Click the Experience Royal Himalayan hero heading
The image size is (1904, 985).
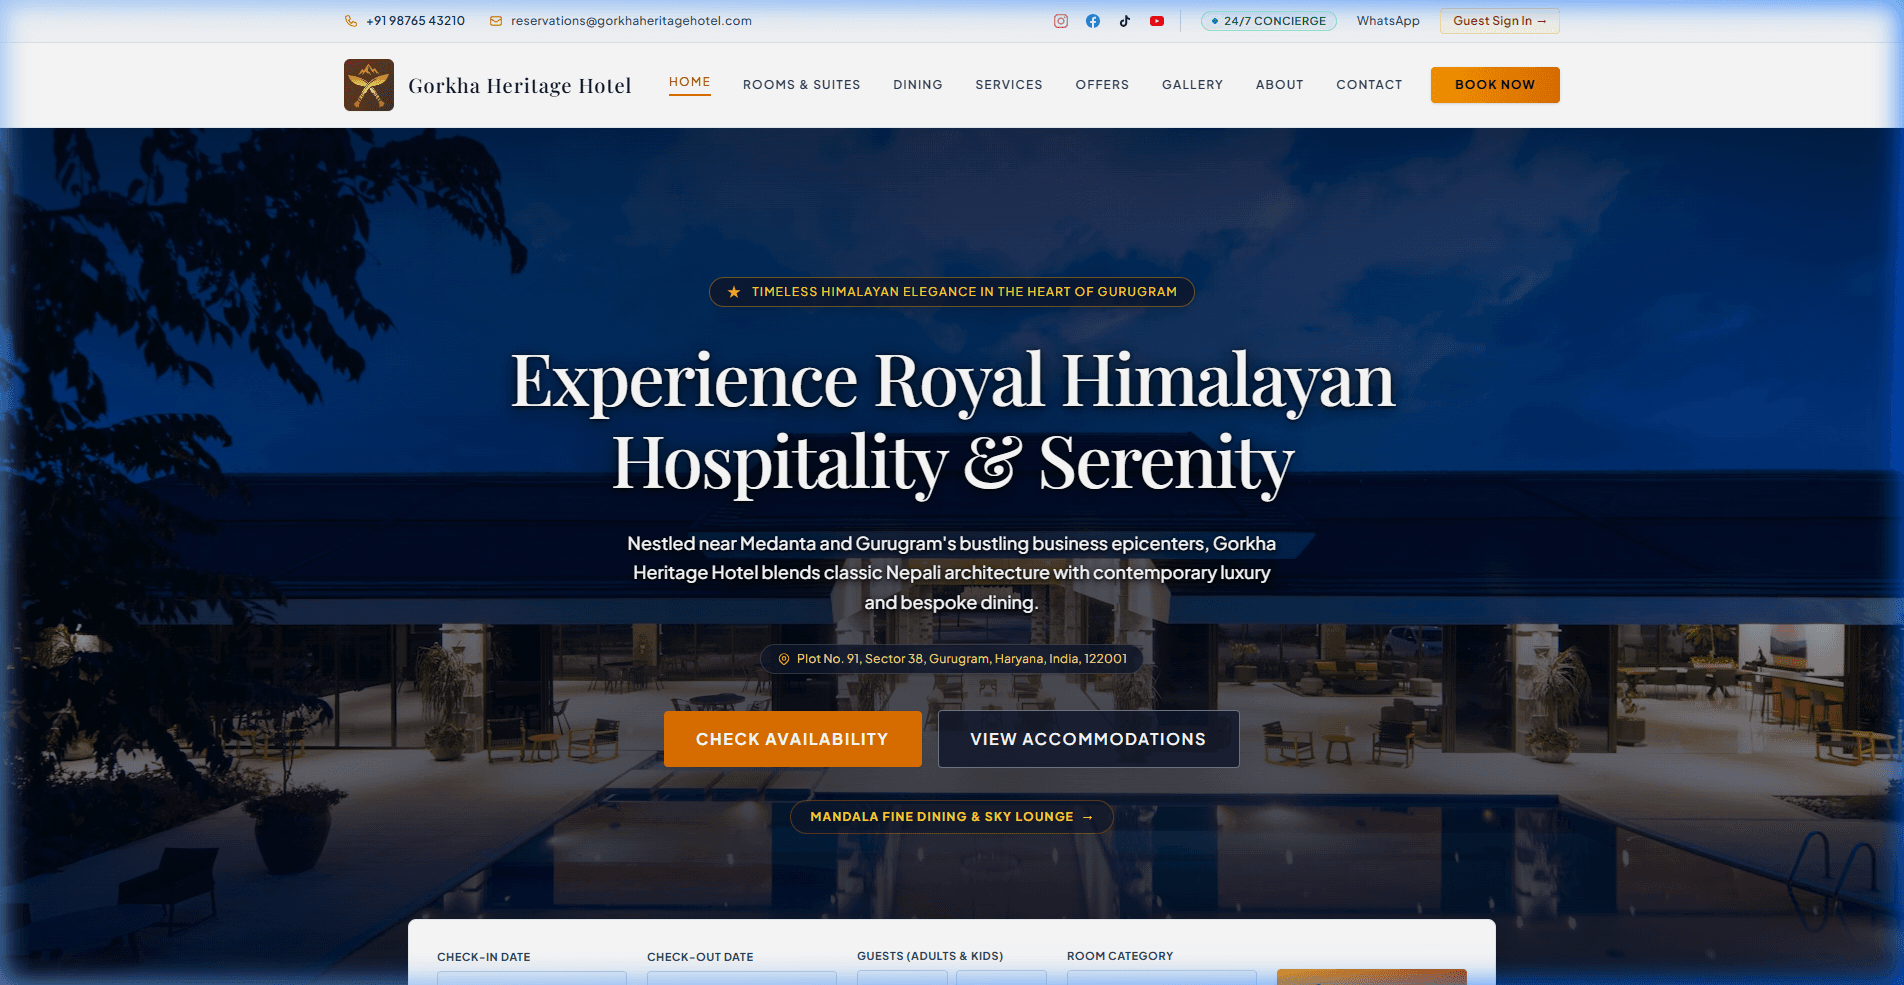[x=952, y=421]
